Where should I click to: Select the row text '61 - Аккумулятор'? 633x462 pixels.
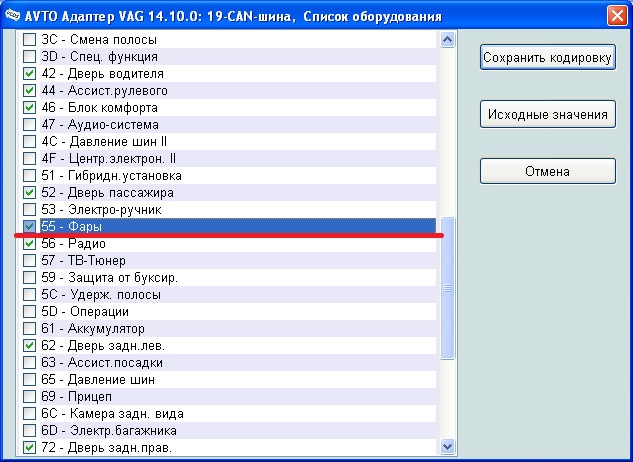tap(93, 329)
